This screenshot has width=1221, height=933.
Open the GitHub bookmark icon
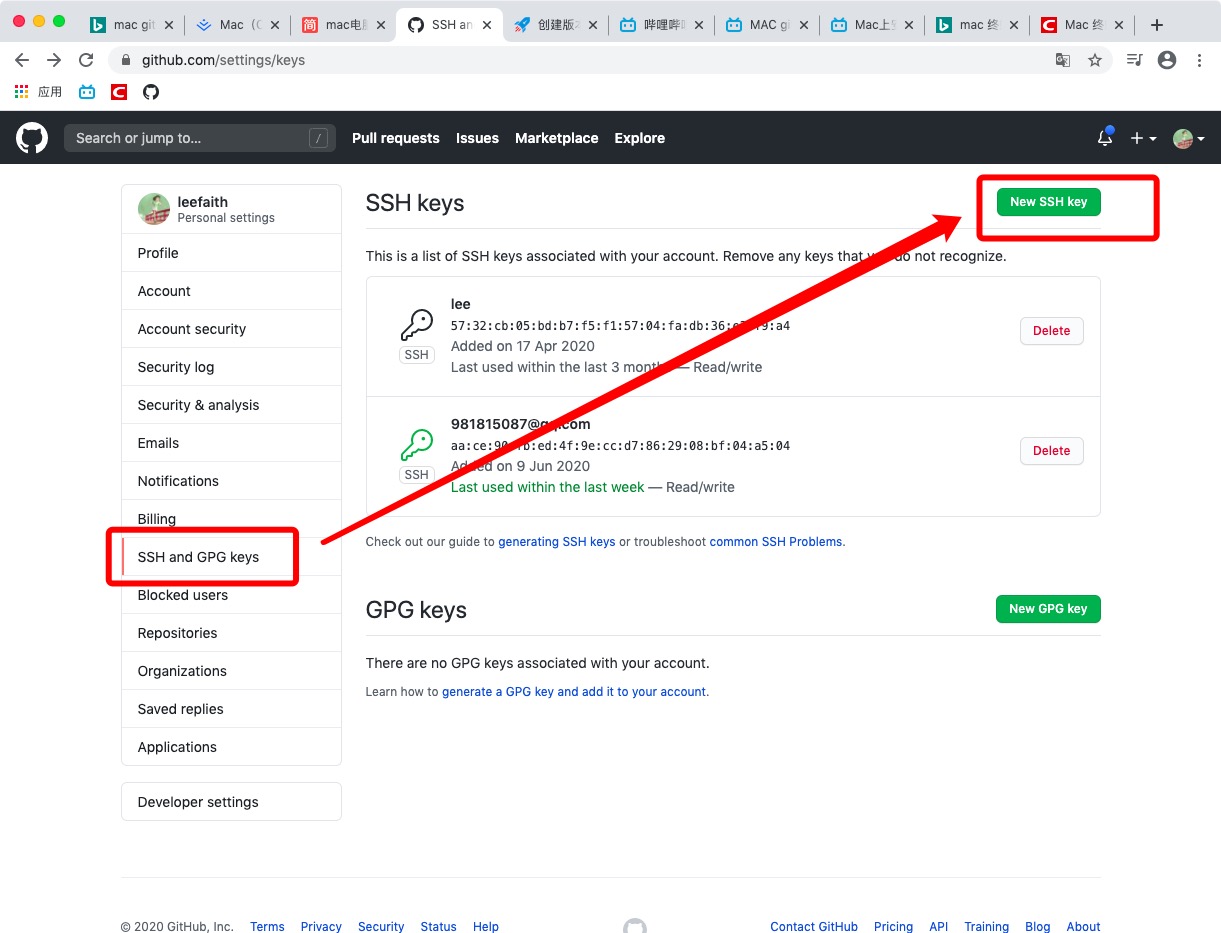(x=151, y=92)
